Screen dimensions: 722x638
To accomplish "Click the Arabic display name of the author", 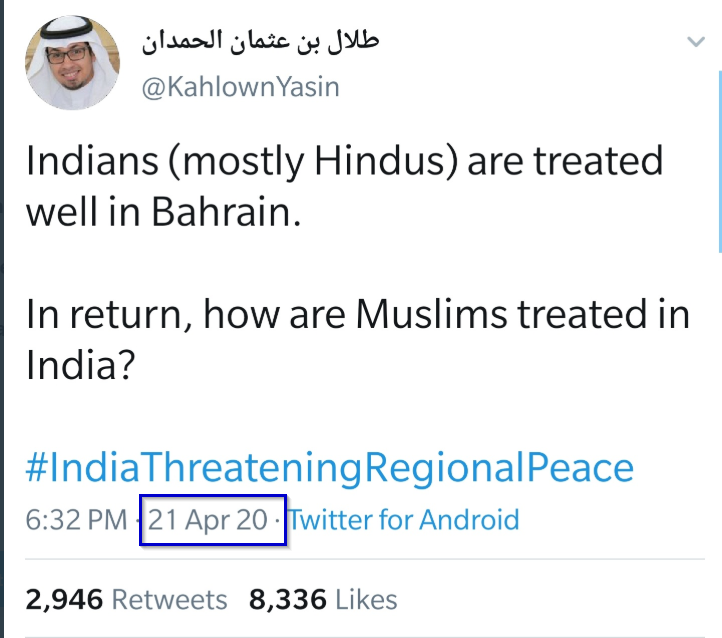I will click(x=261, y=41).
